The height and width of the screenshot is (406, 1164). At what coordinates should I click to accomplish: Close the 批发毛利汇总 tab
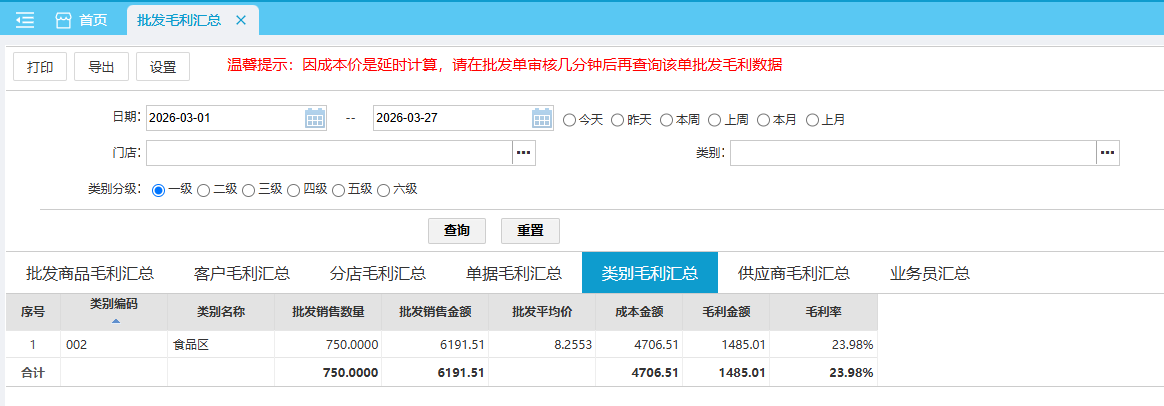point(240,20)
